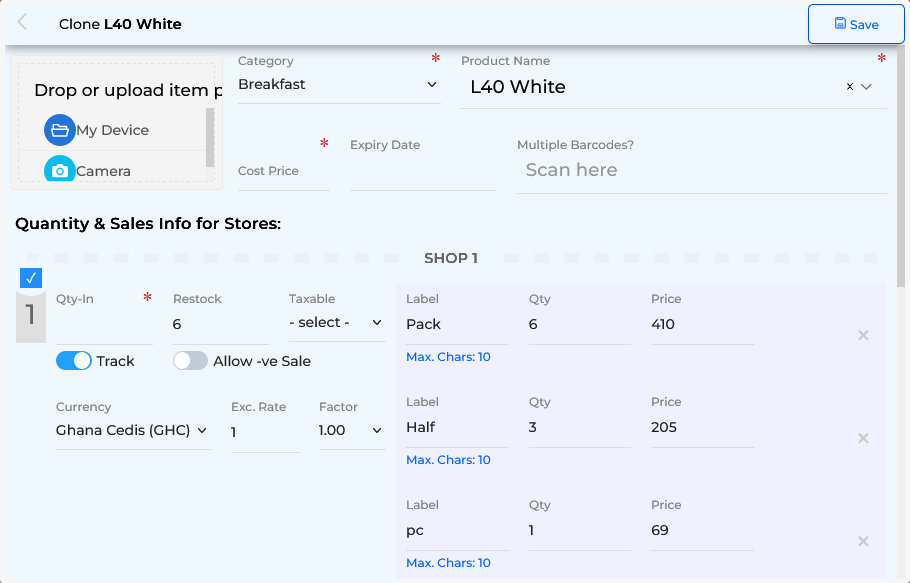Click the My Device folder icon
This screenshot has height=583, width=910.
coord(60,130)
